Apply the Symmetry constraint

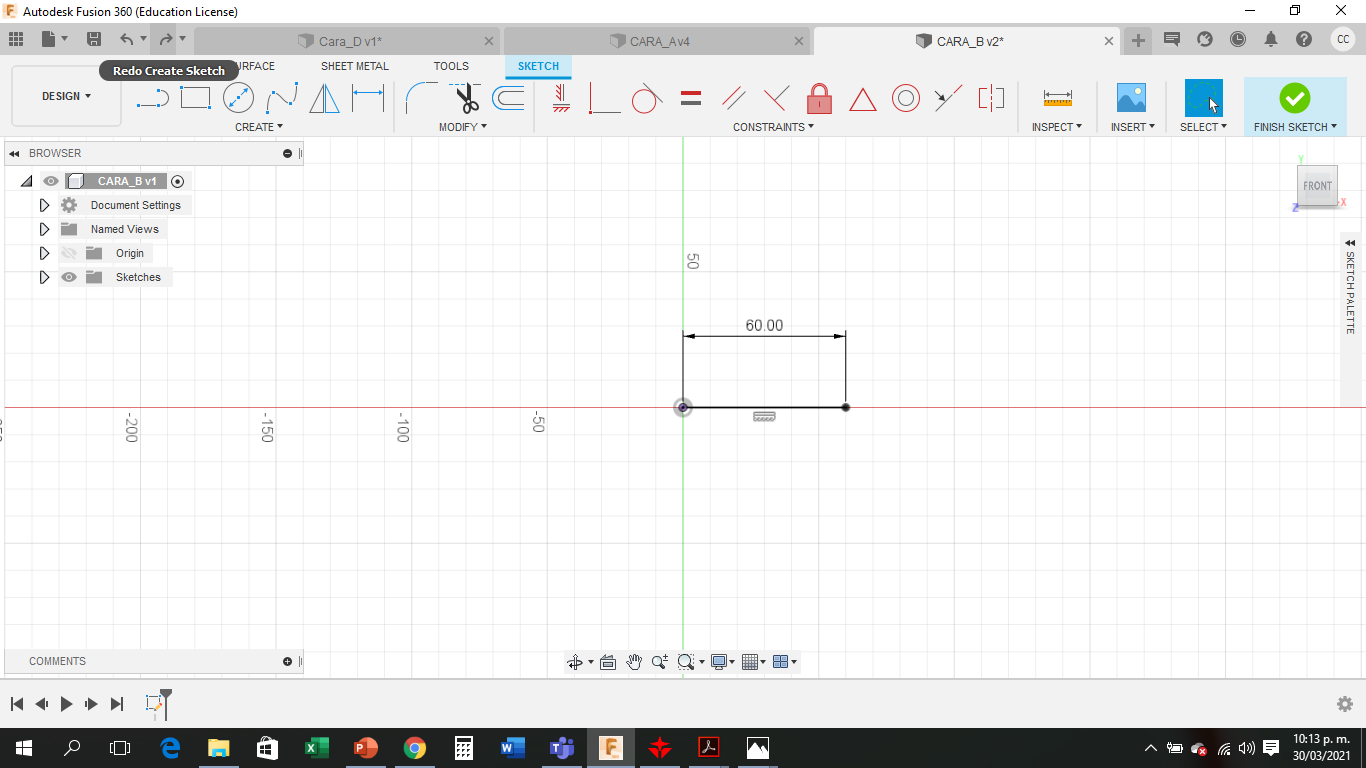[x=991, y=98]
